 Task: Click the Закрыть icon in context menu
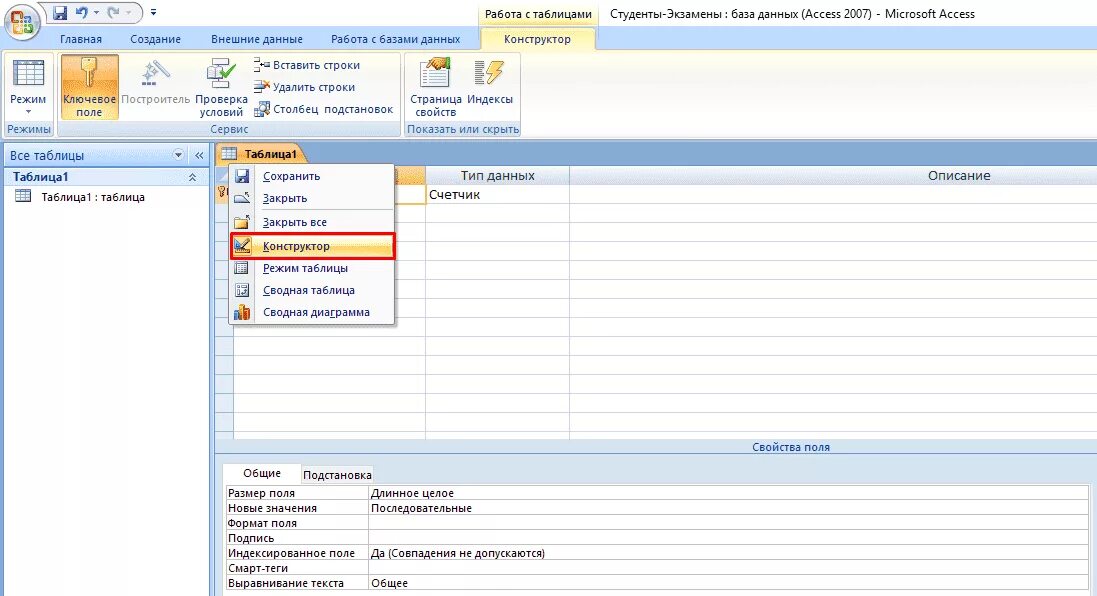tap(242, 199)
